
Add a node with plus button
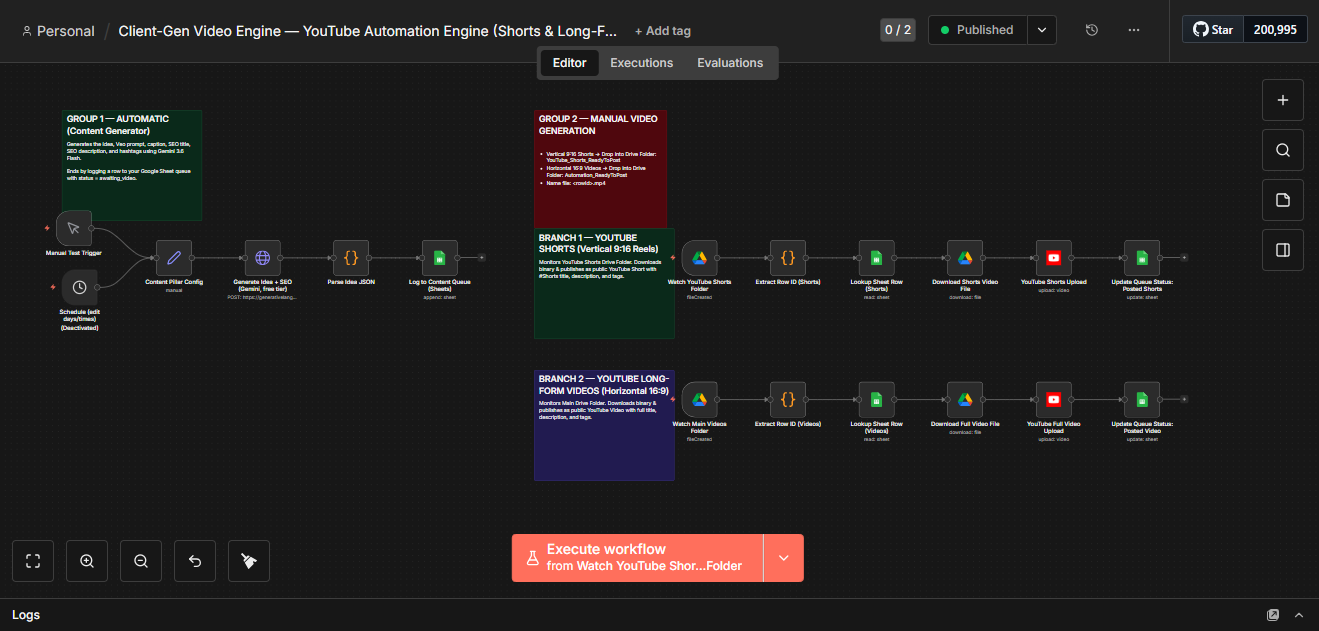pos(1283,100)
